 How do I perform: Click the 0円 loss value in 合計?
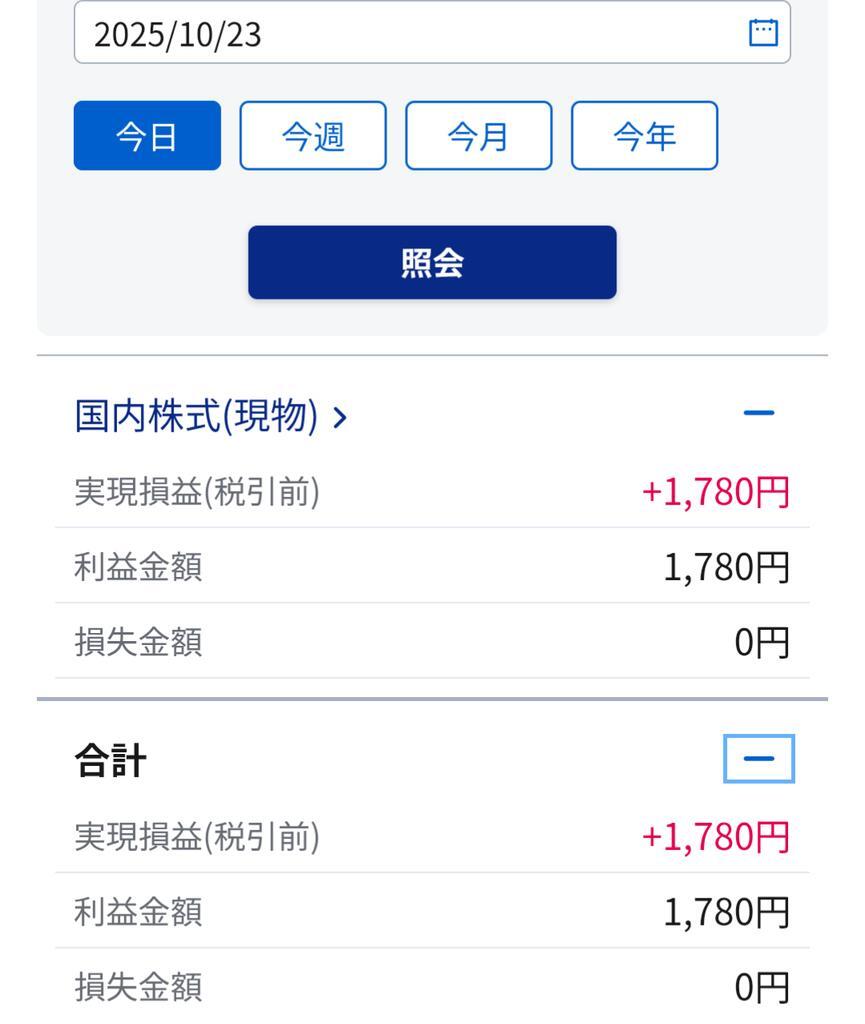[x=762, y=987]
